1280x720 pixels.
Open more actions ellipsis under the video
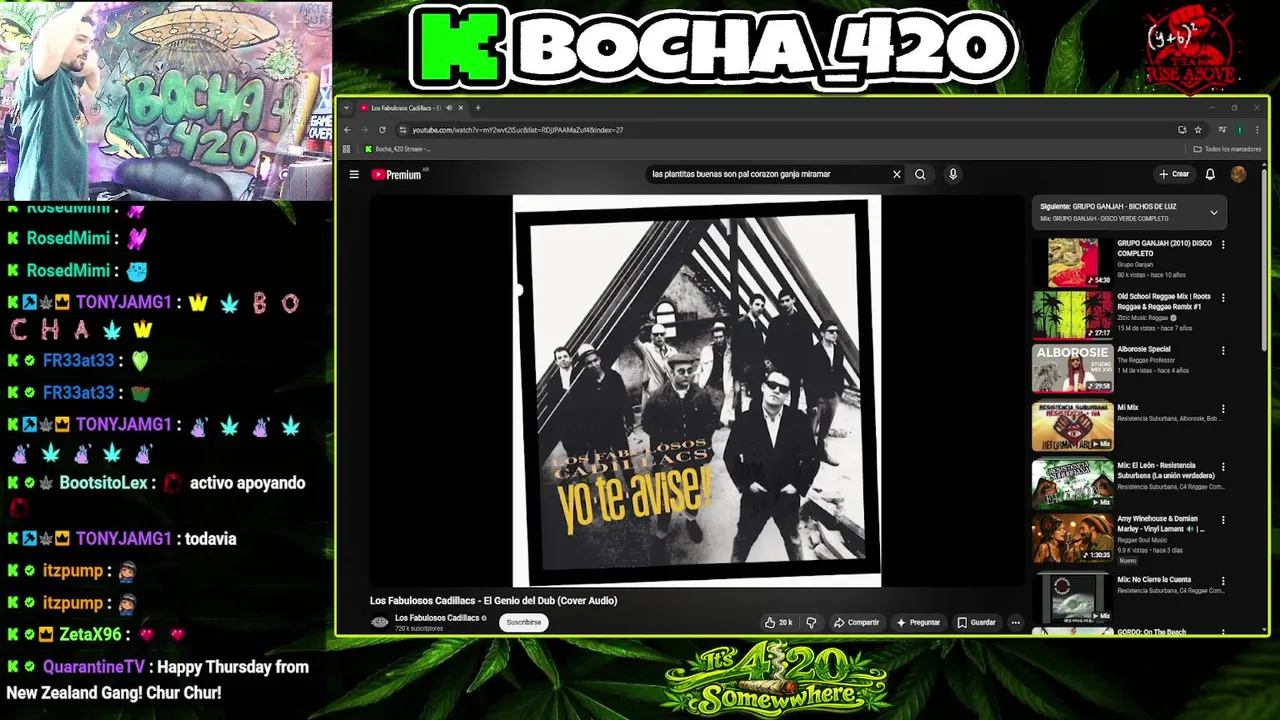(1015, 622)
